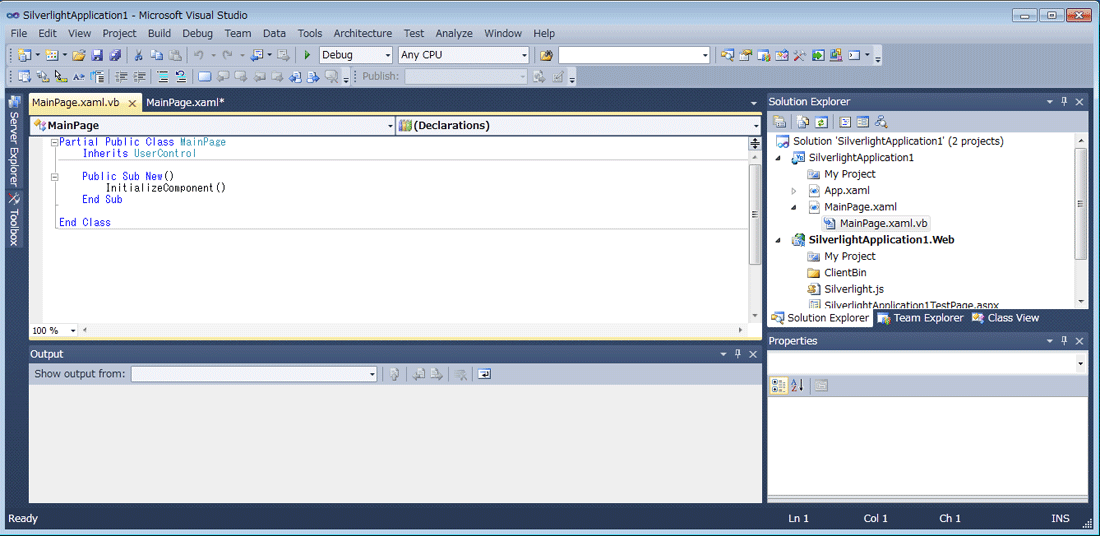Click the Open File folder icon
Viewport: 1100px width, 536px height.
pyautogui.click(x=78, y=55)
